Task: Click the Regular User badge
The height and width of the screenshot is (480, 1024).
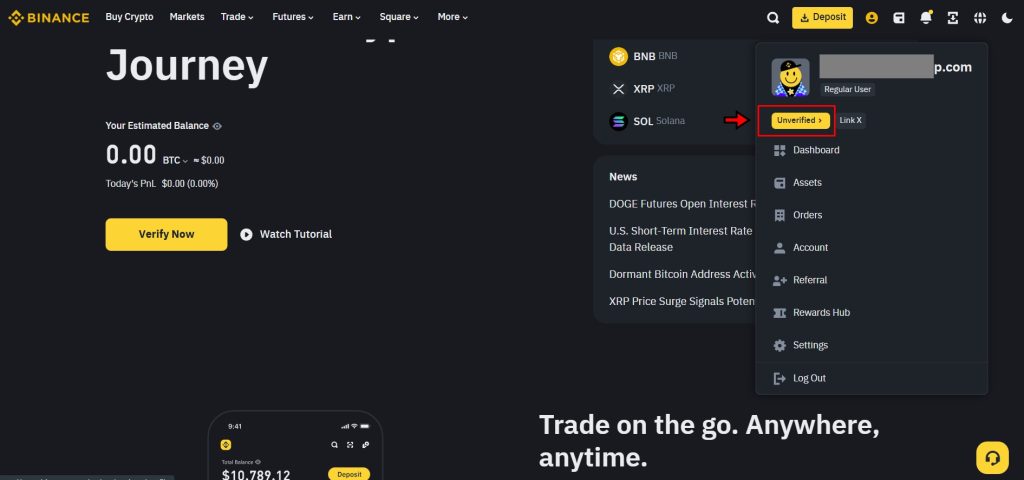Action: tap(848, 89)
